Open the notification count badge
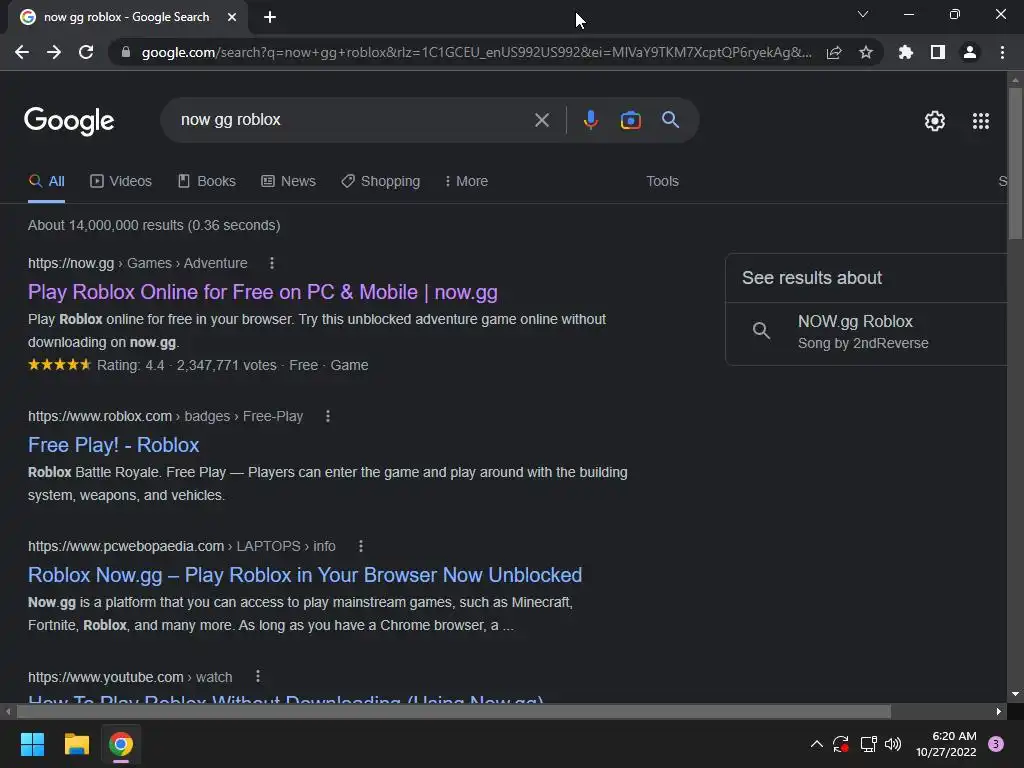 click(x=996, y=744)
